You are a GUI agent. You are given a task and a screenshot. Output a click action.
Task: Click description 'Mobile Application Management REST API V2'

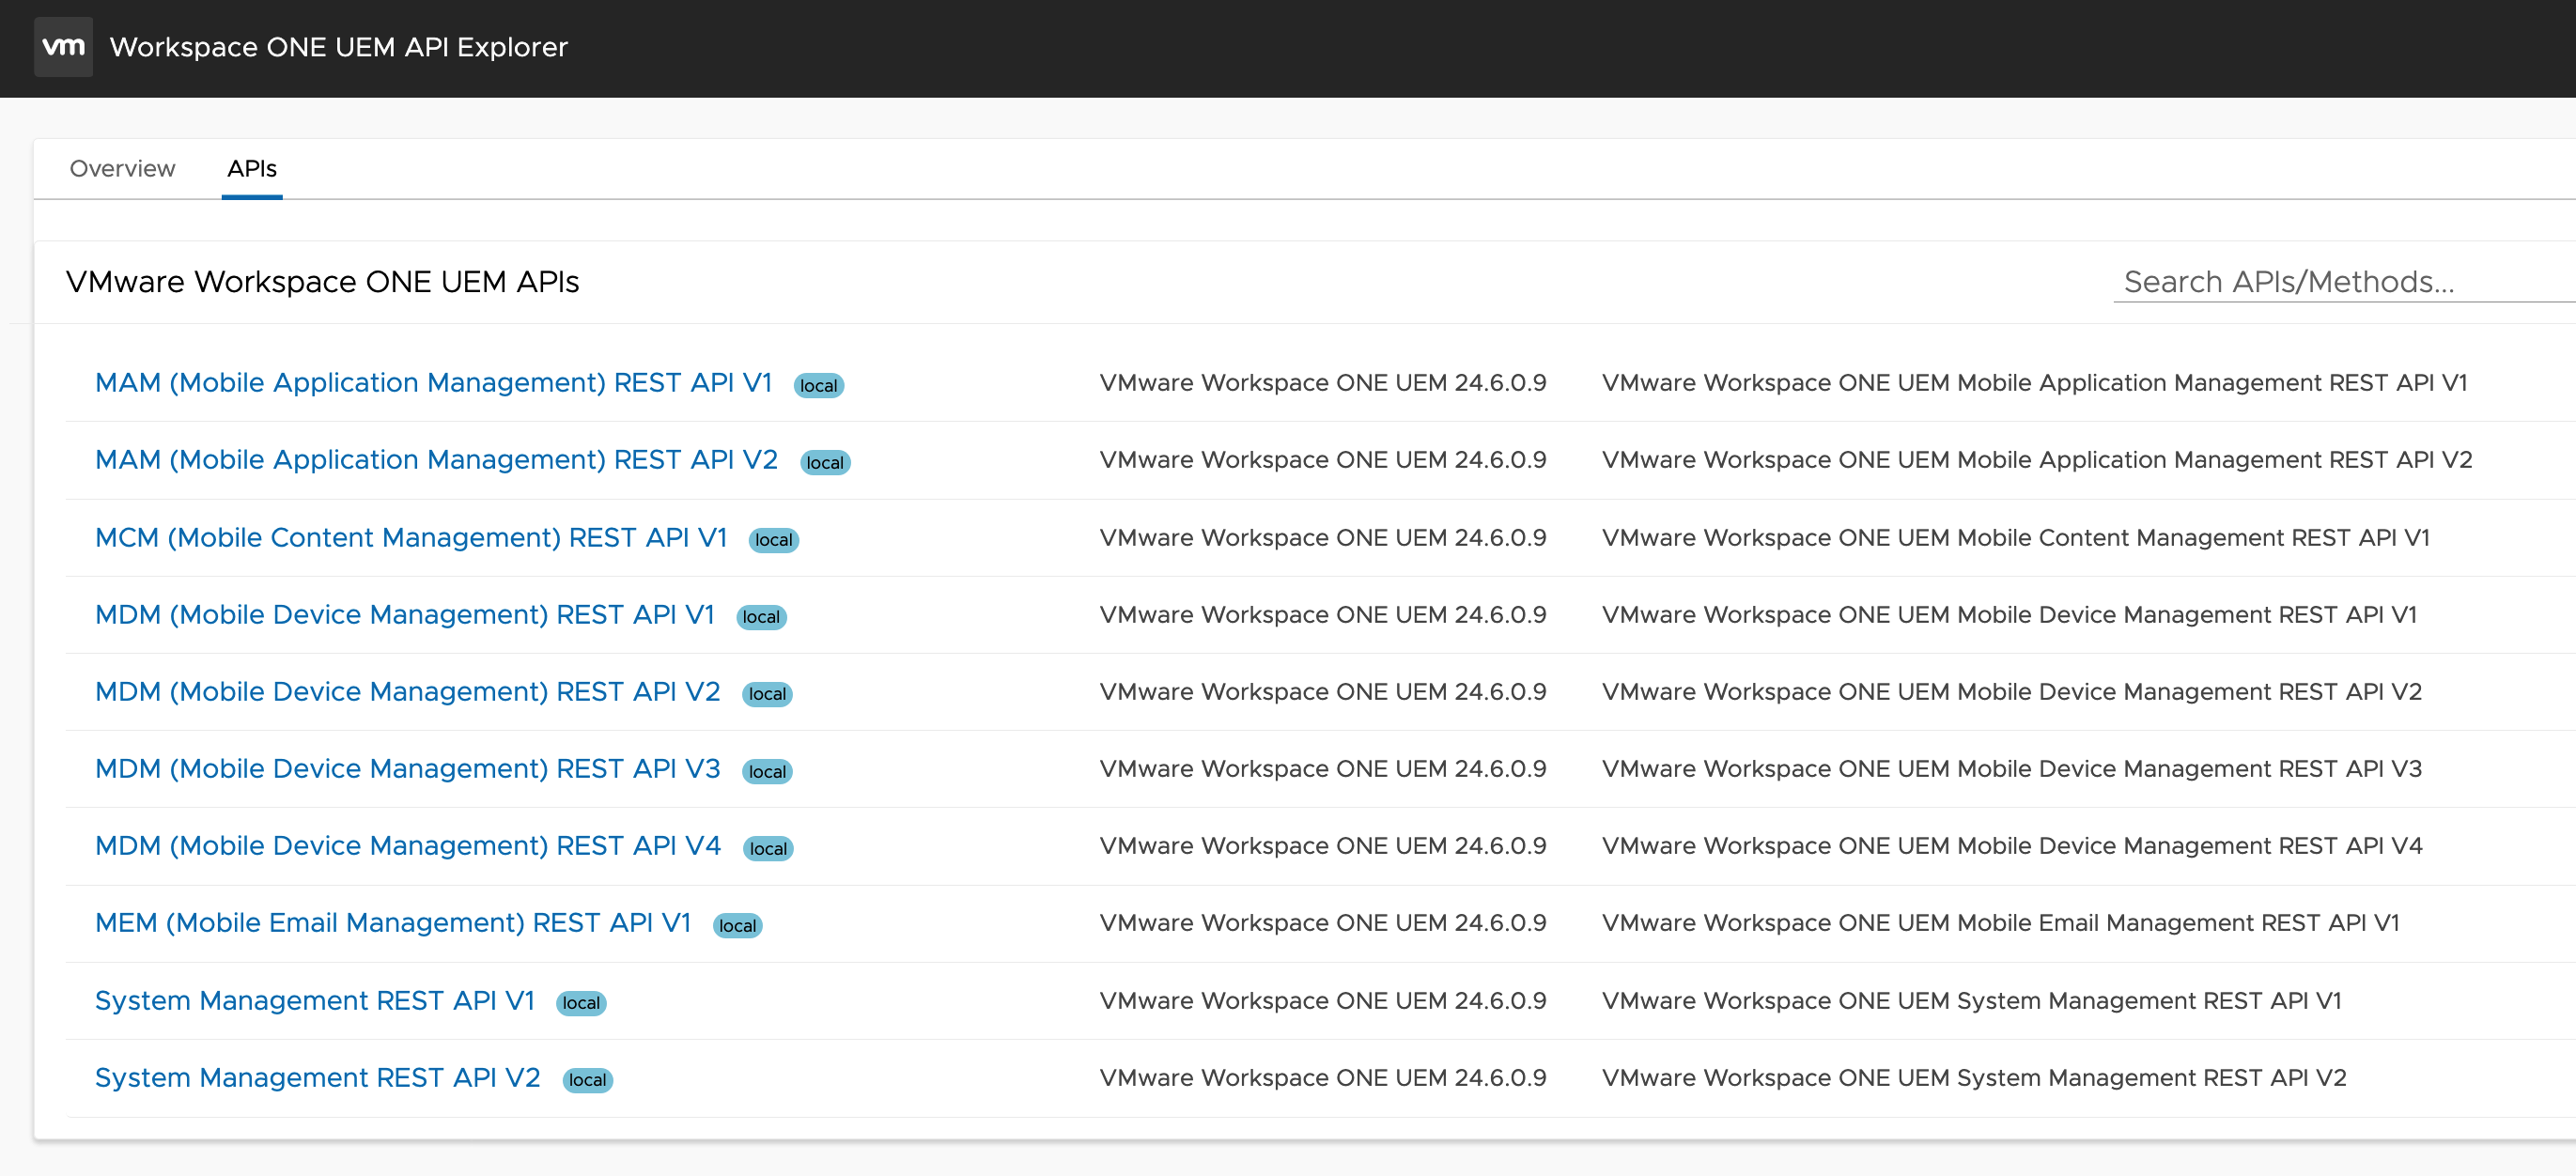pos(2037,460)
